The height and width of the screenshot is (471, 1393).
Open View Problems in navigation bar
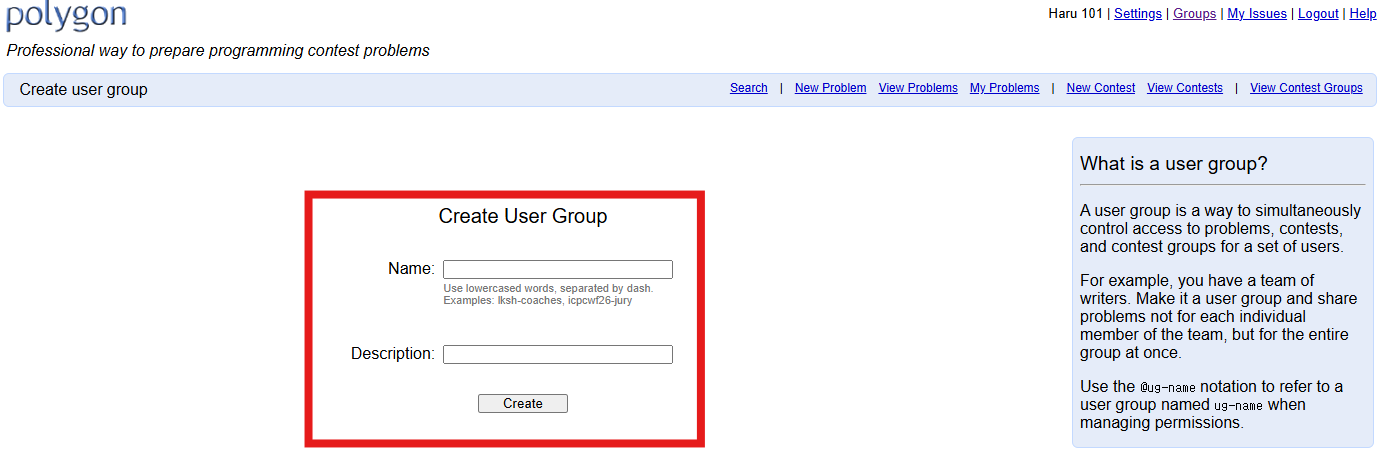(x=918, y=88)
